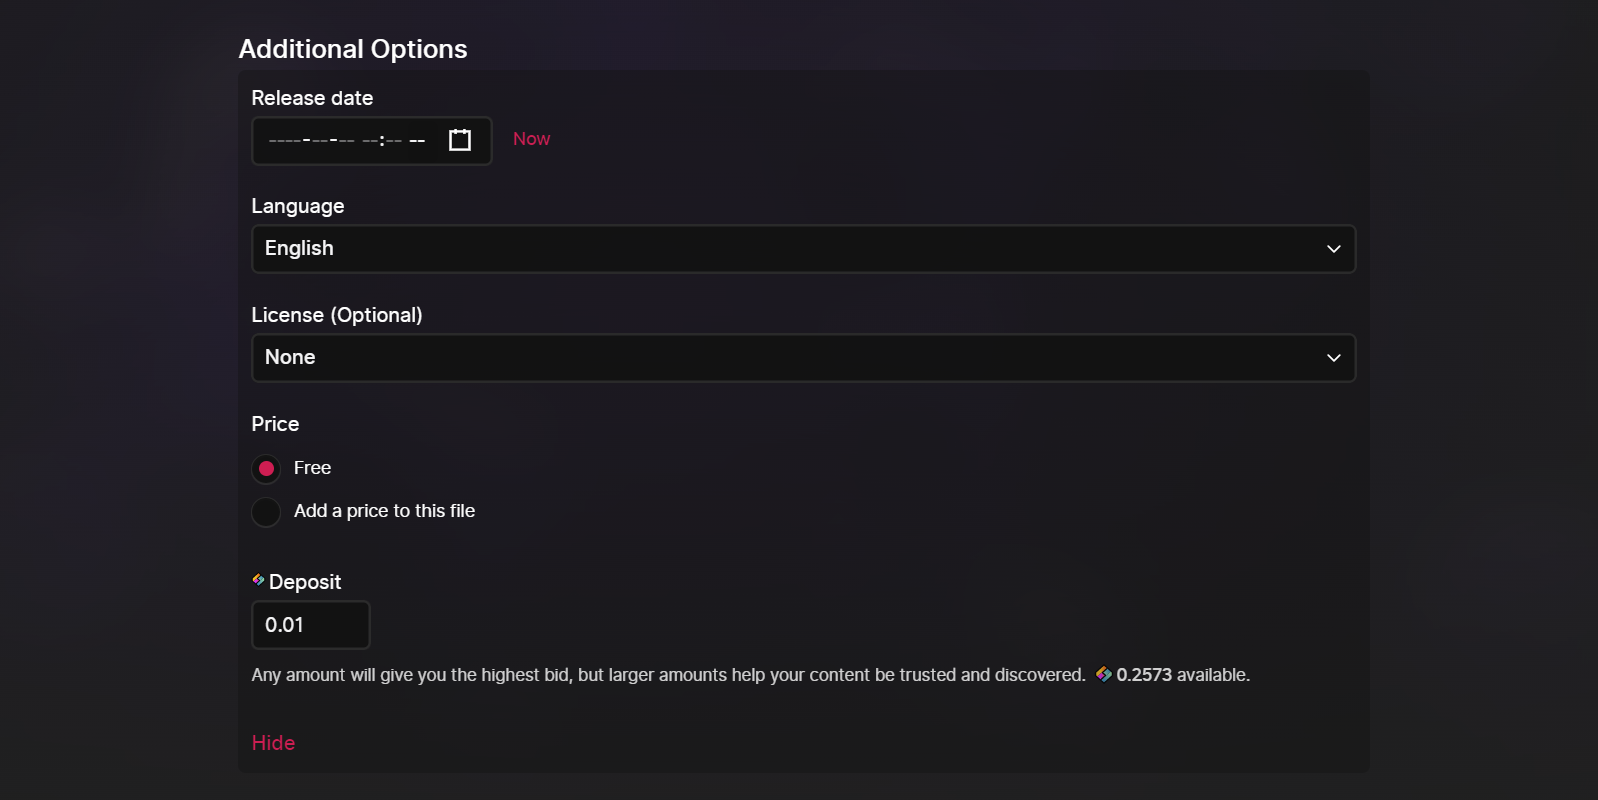
Task: Click the Language label
Action: click(x=298, y=206)
